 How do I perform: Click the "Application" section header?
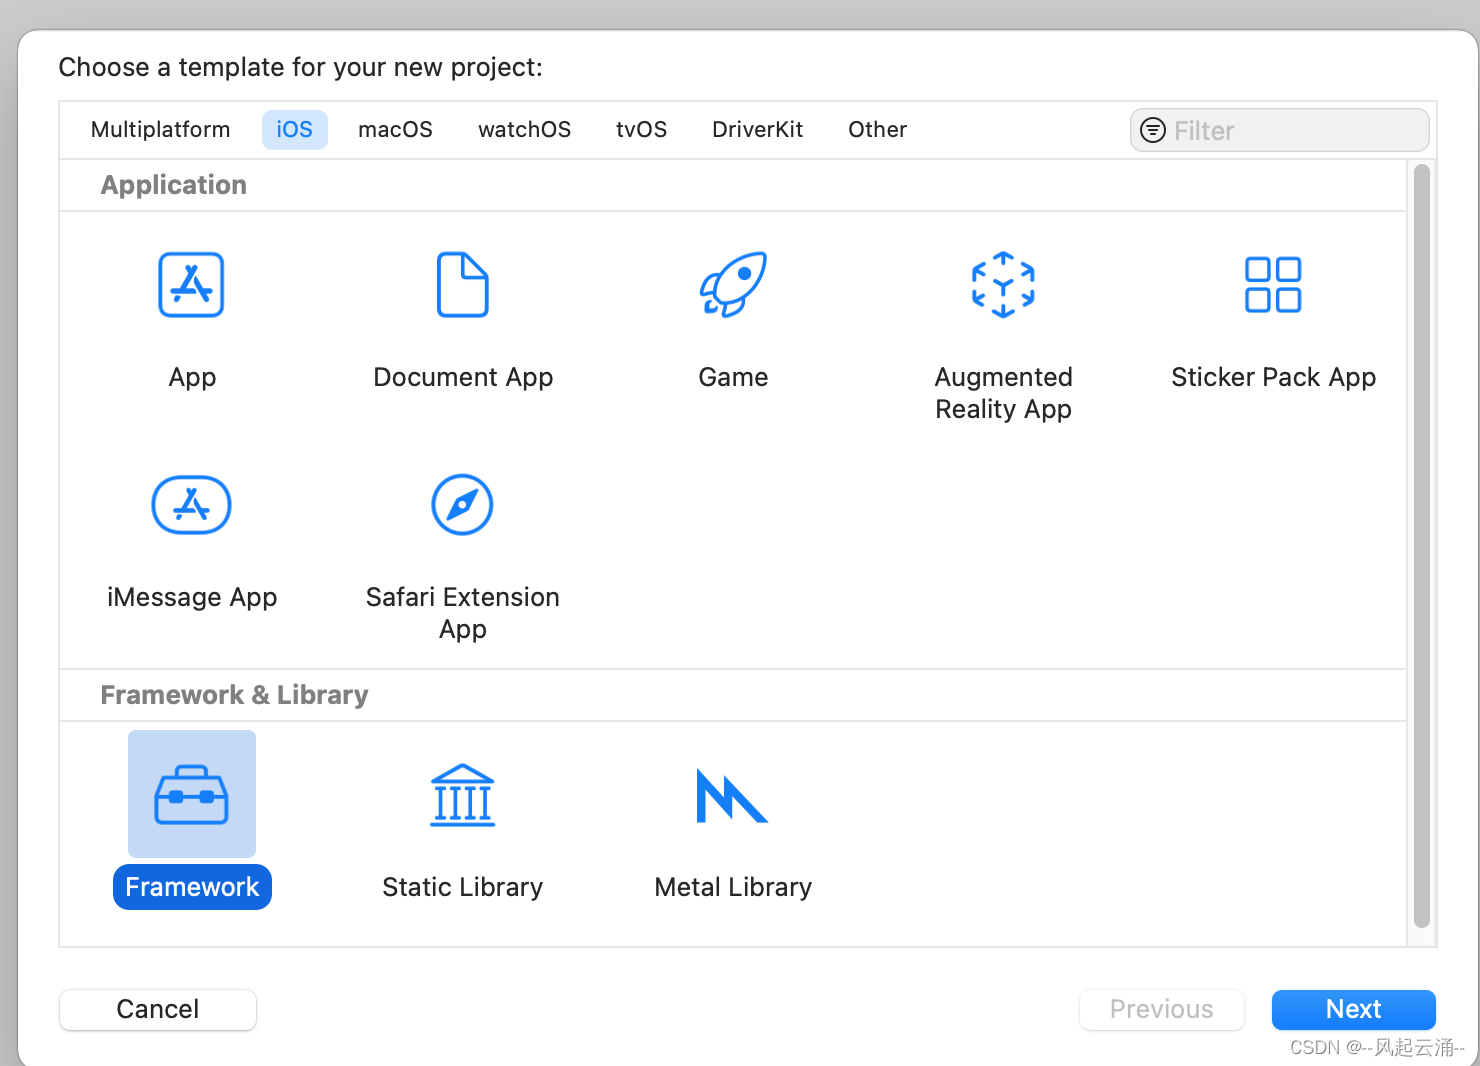point(173,185)
